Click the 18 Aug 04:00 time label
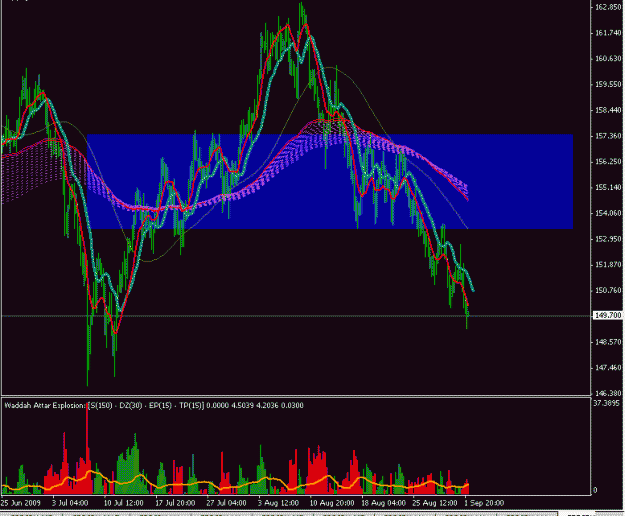 click(383, 503)
